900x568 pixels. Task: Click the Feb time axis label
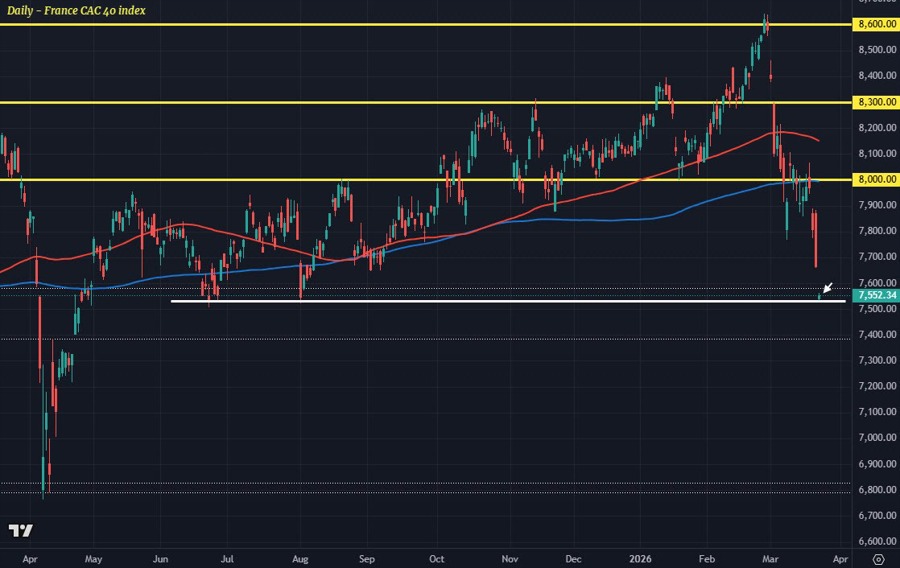pos(707,559)
